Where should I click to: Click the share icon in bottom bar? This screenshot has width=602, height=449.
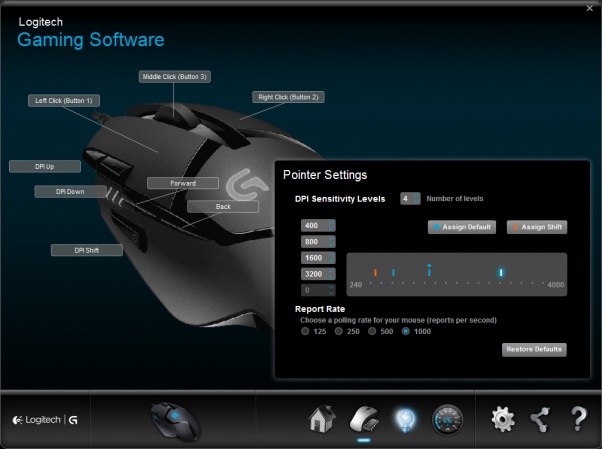click(x=540, y=418)
